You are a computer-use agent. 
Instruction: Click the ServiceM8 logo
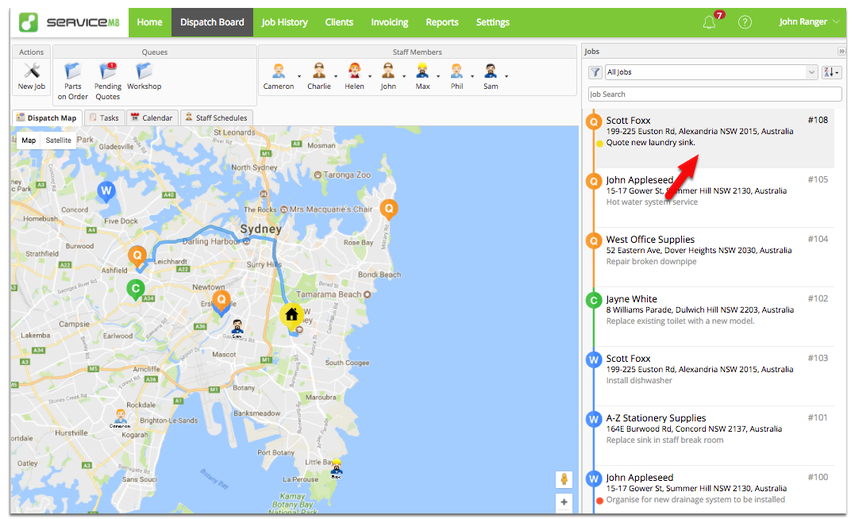pyautogui.click(x=69, y=22)
